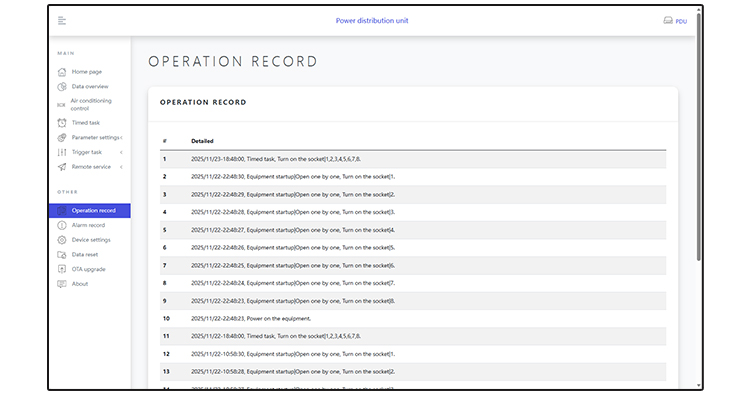Click the Power distribution unit title link

point(372,21)
